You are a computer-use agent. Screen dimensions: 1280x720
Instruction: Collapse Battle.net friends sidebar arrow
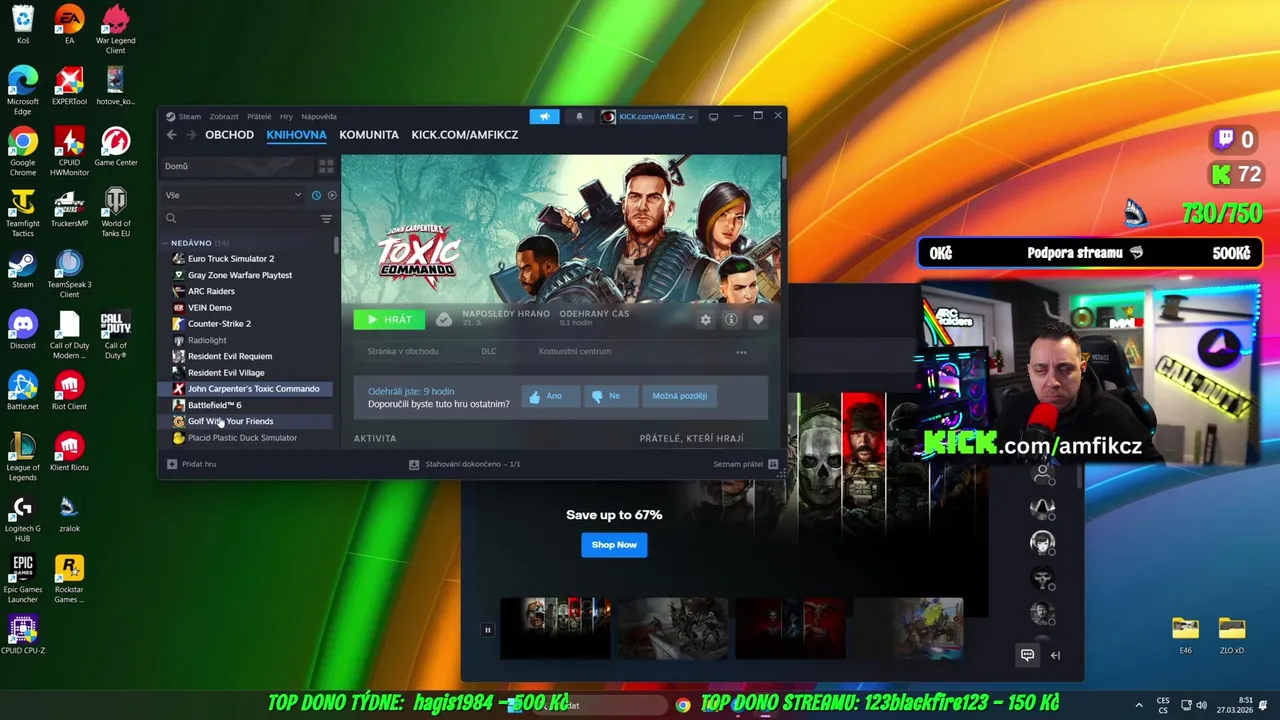[1055, 655]
